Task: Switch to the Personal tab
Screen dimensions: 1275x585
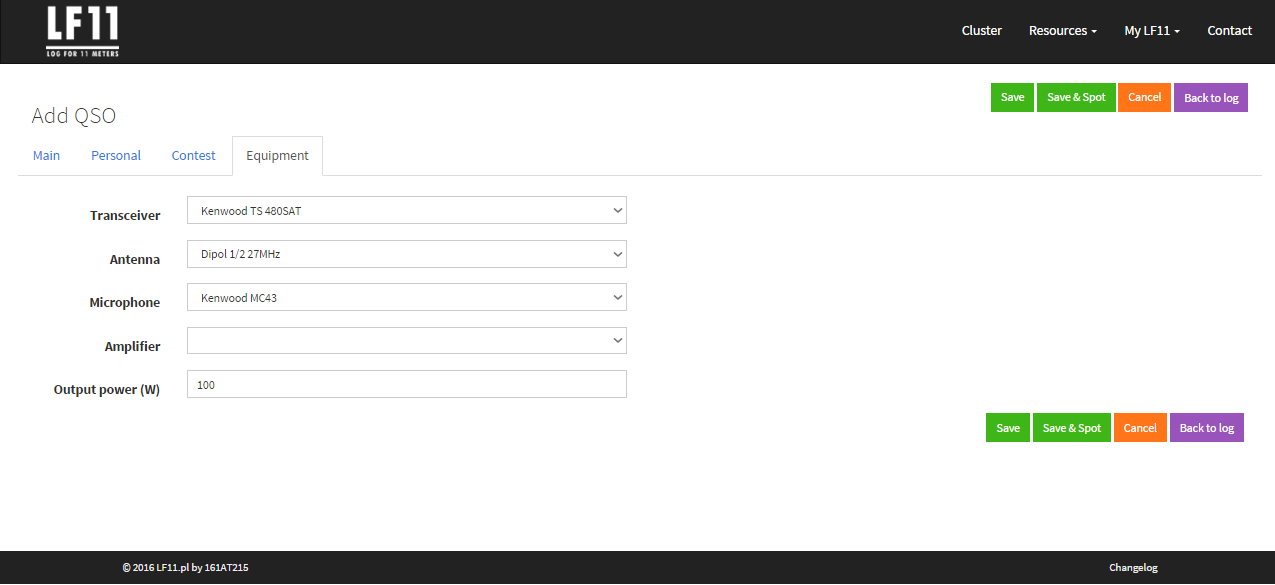Action: [x=116, y=156]
